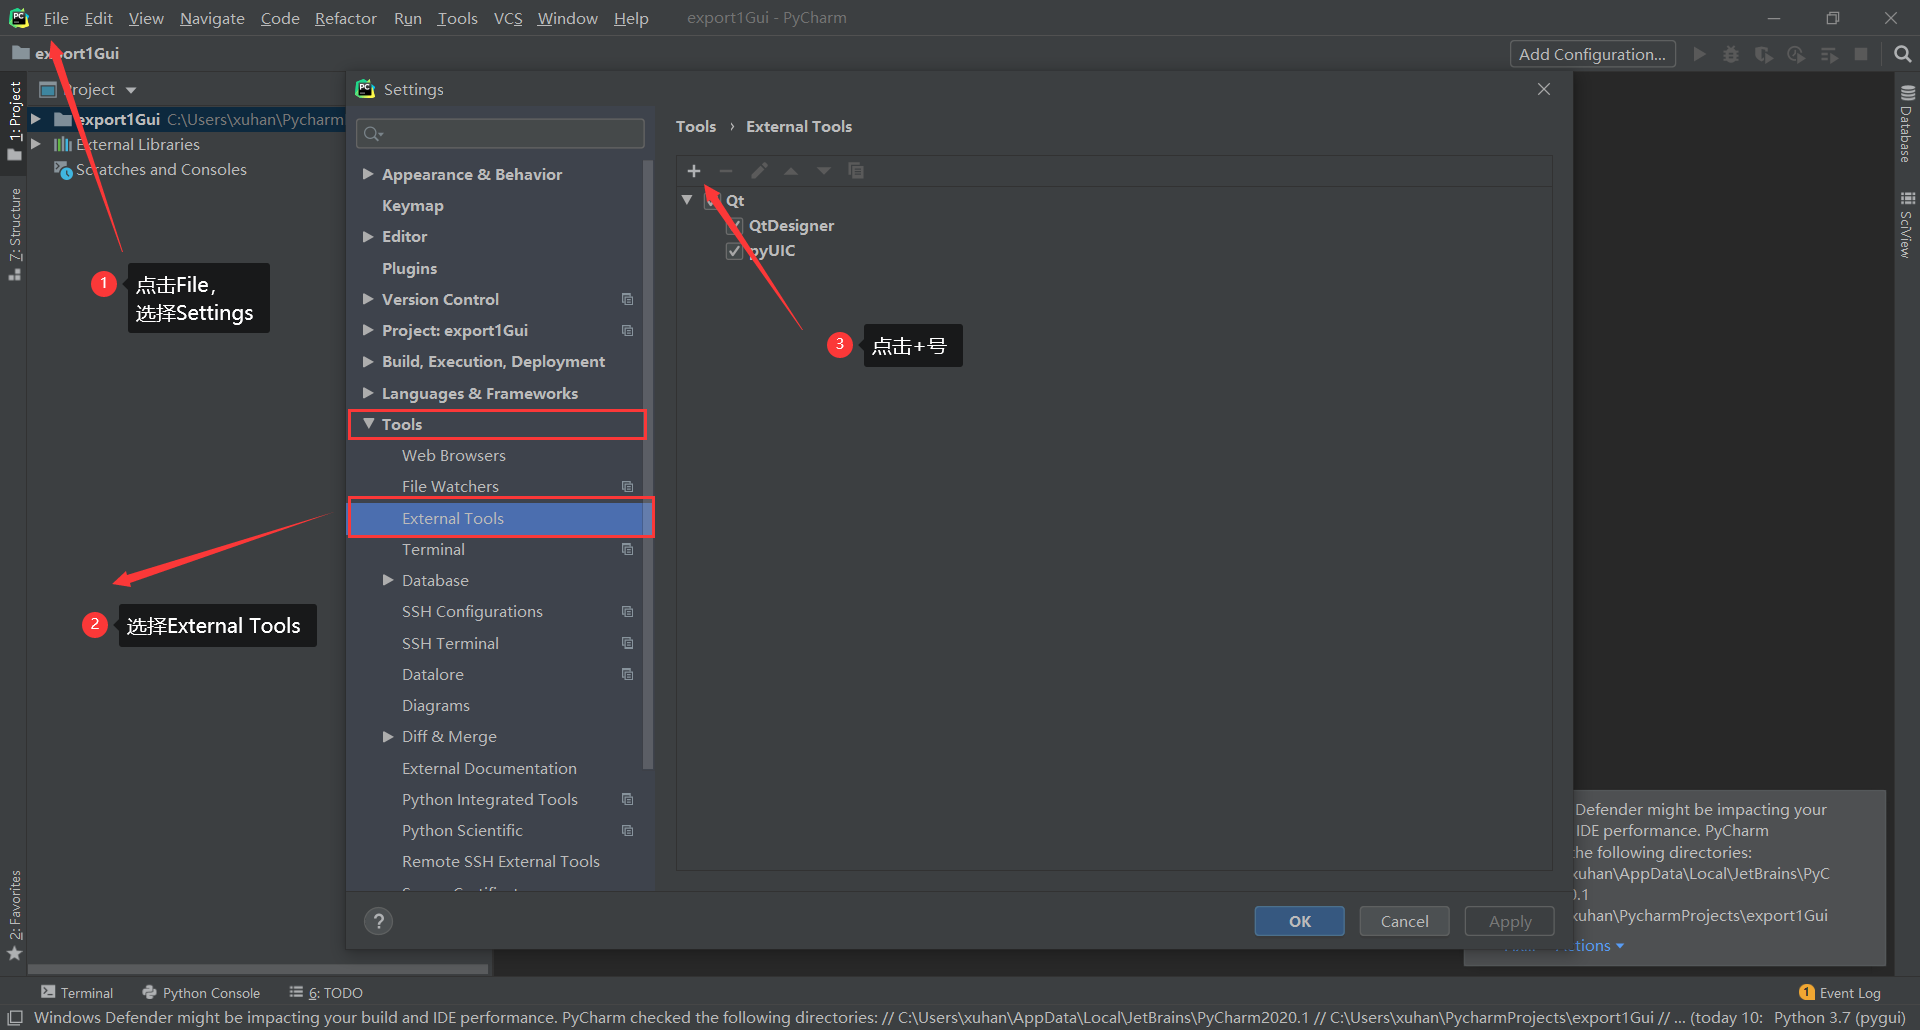
Task: Click the Run play icon in toolbar
Action: click(x=1699, y=54)
